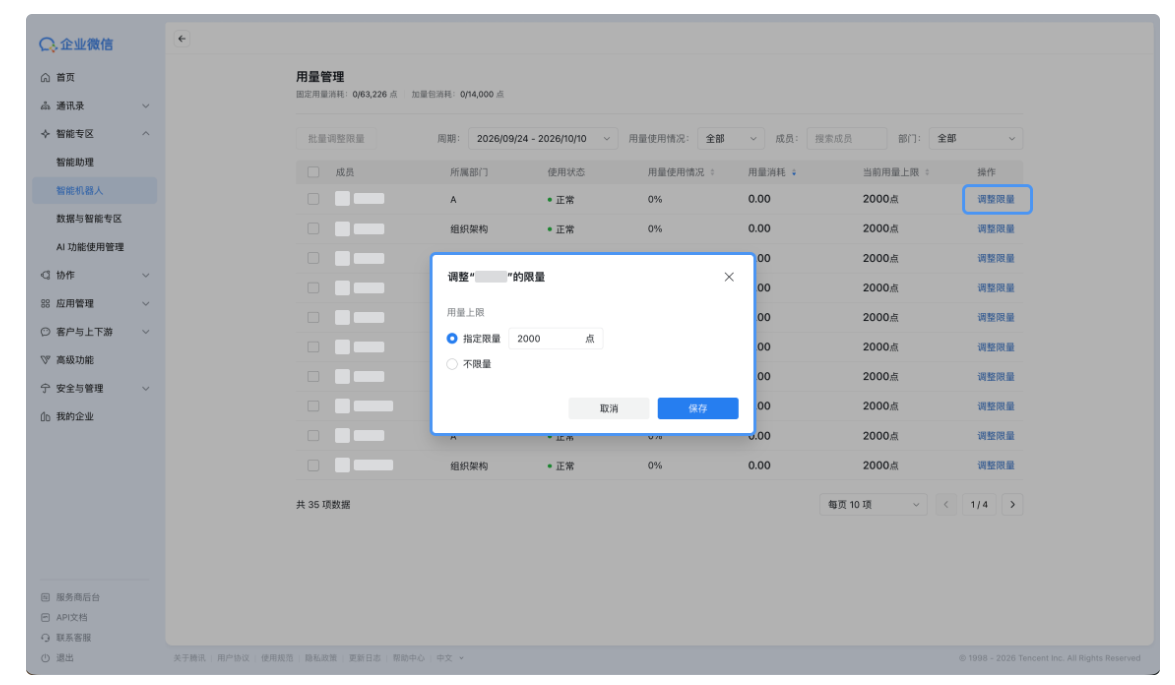
Task: Click 退出 logout icon in sidebar
Action: [x=46, y=658]
